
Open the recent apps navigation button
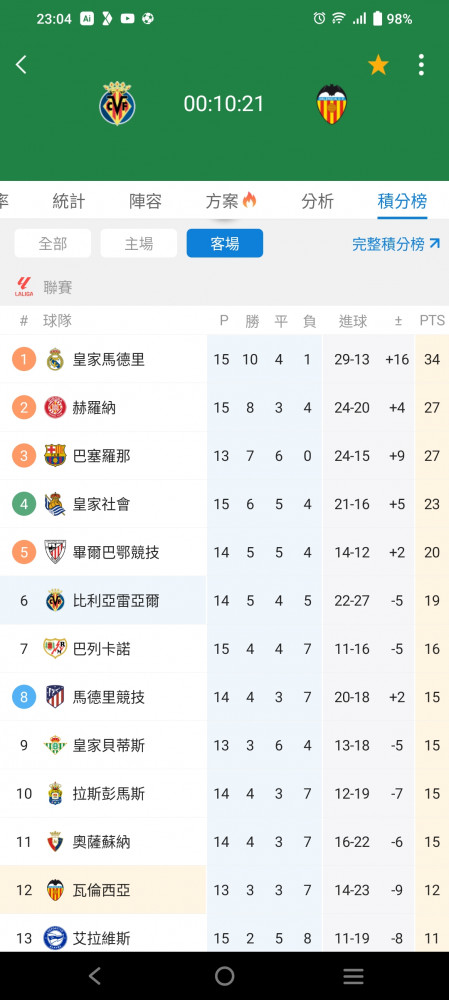353,976
